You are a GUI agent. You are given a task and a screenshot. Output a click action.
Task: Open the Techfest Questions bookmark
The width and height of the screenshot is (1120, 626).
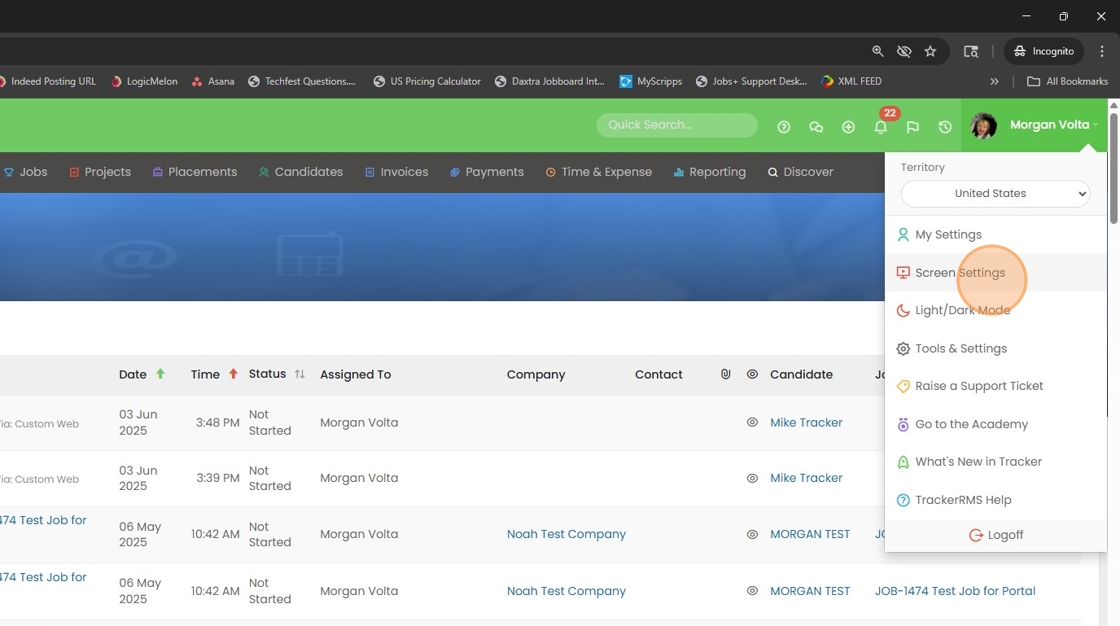click(301, 81)
